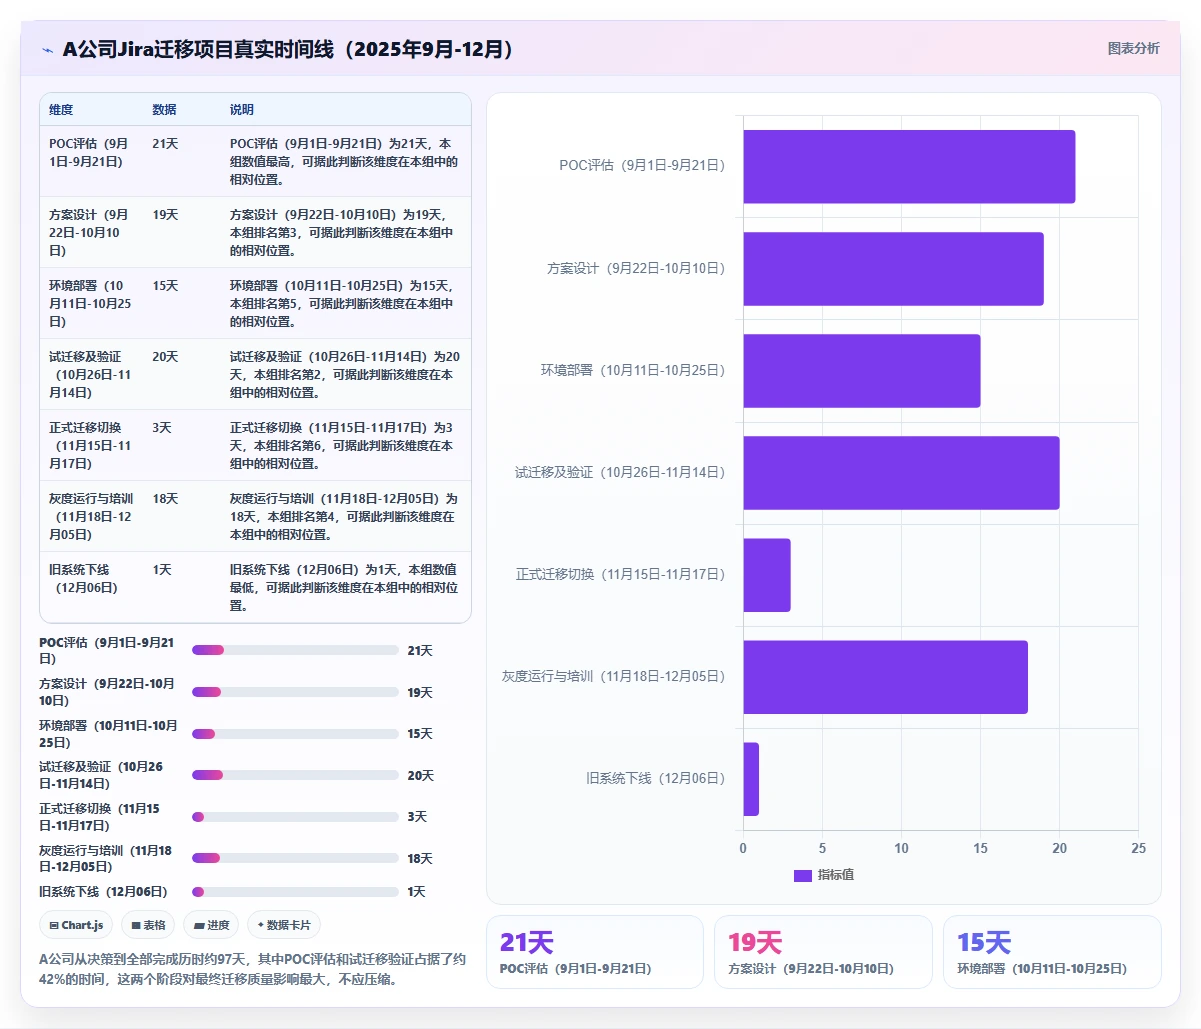The height and width of the screenshot is (1029, 1201).
Task: Select the 进度 tag chip
Action: (x=211, y=925)
